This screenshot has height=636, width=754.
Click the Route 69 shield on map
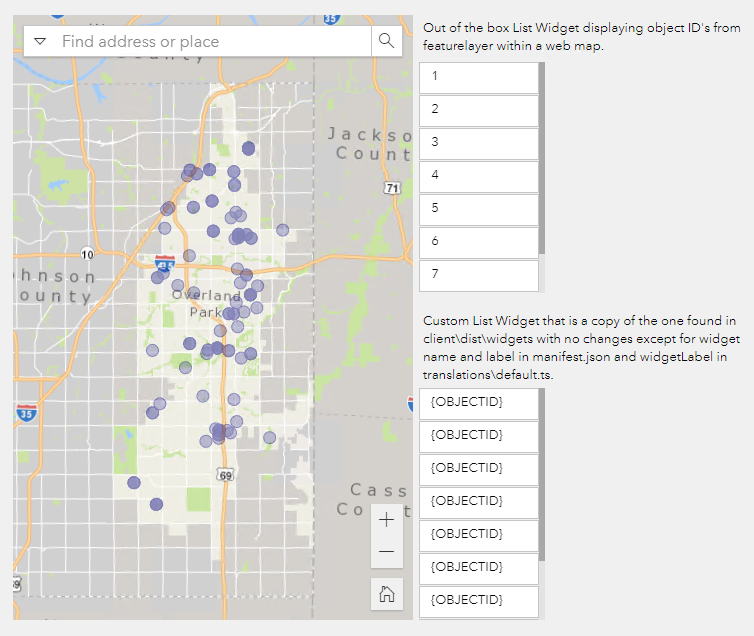coord(226,475)
